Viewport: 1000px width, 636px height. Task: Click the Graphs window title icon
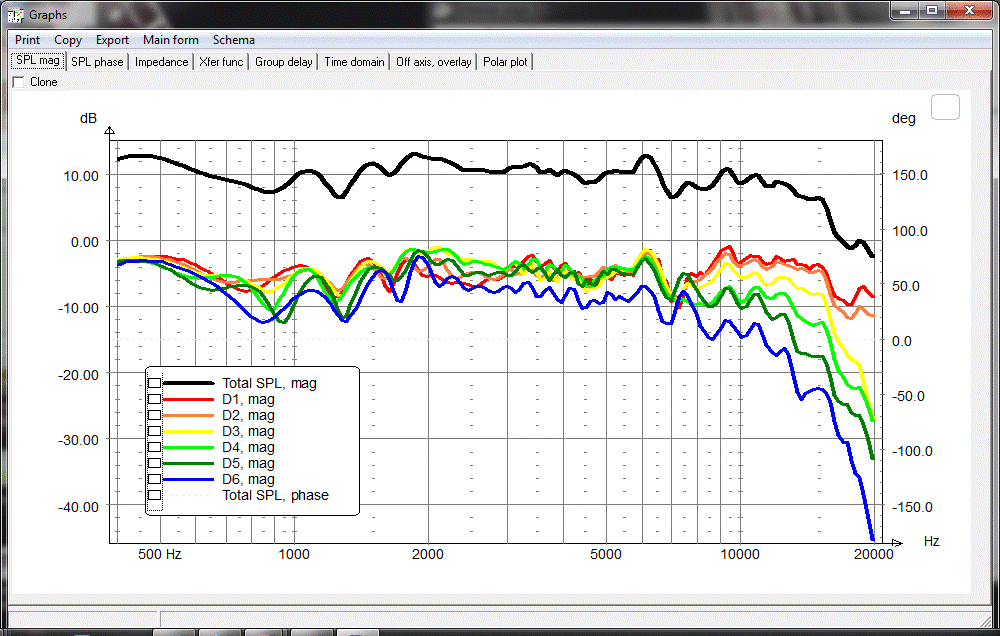coord(15,15)
